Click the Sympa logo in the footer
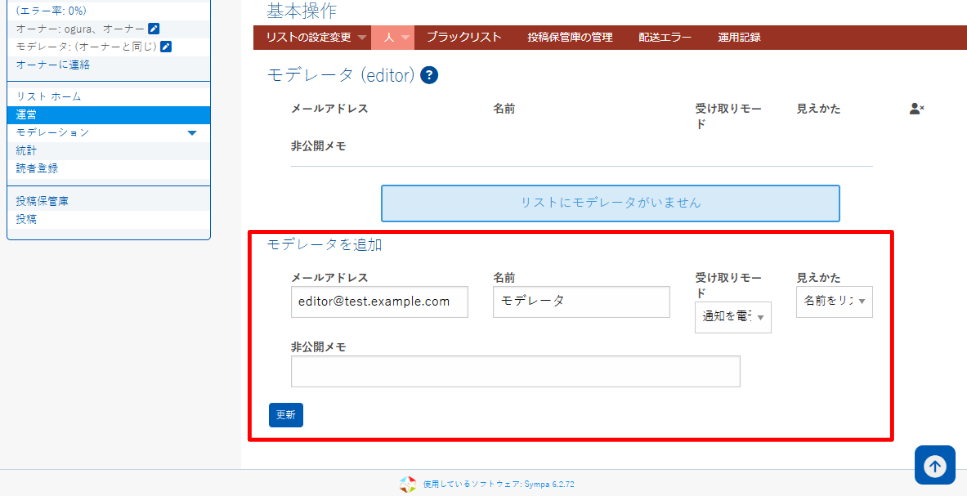 408,484
